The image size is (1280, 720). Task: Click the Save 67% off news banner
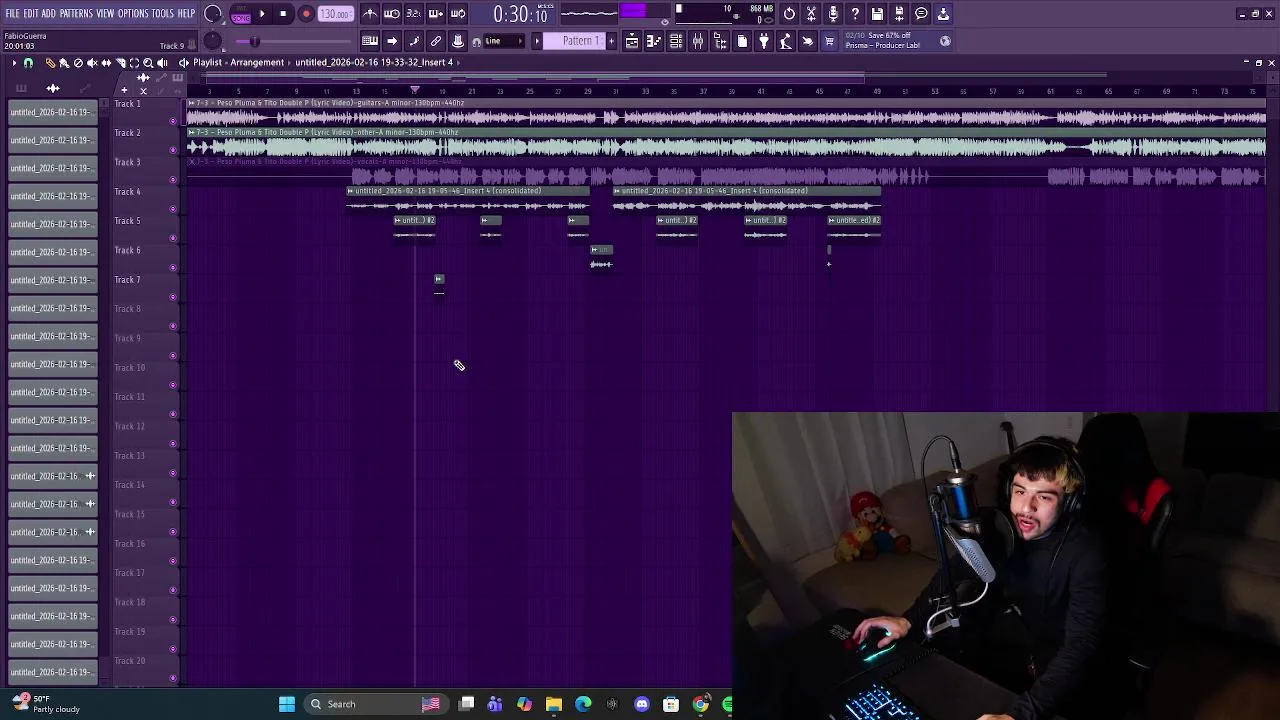[x=897, y=41]
